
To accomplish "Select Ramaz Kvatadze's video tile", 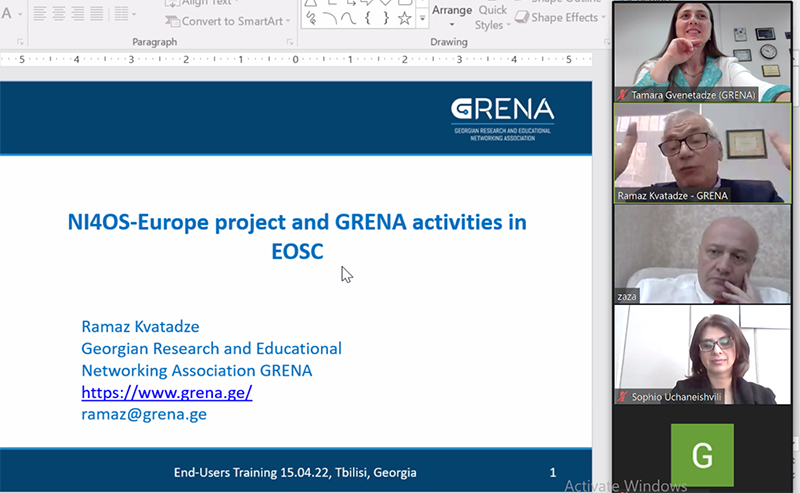I will pos(702,153).
